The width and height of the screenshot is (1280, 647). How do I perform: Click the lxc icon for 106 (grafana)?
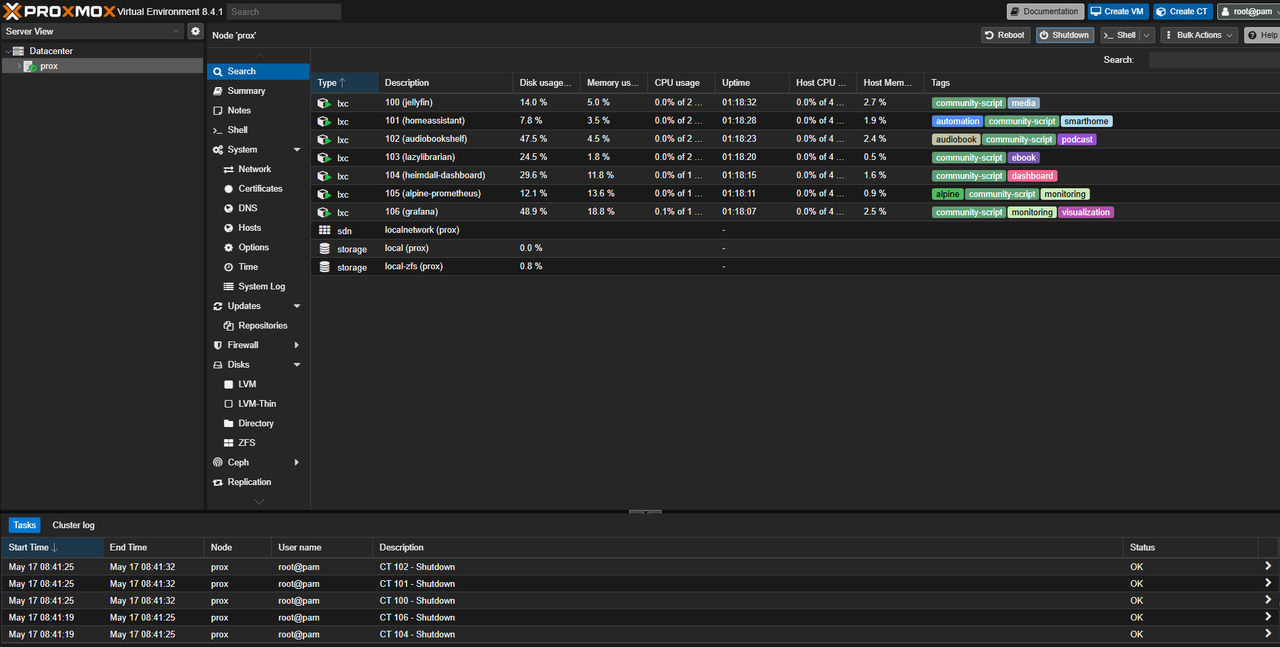(x=324, y=212)
